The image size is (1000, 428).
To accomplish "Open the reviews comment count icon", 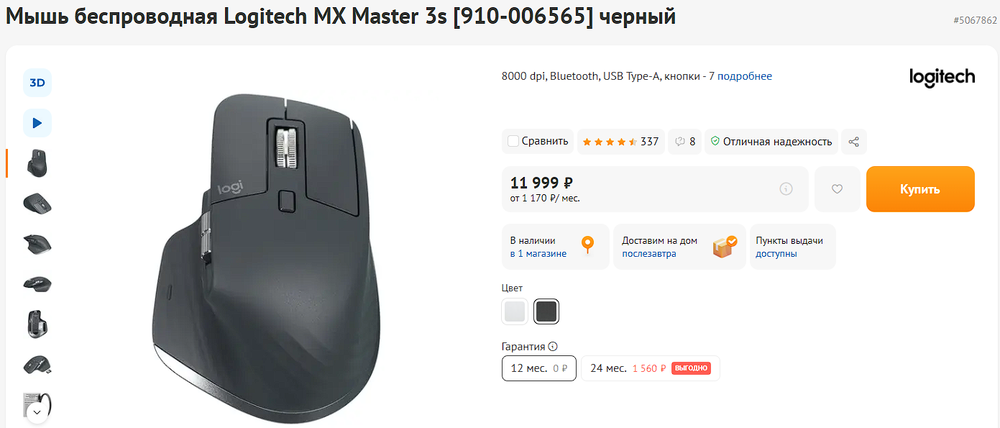I will (x=685, y=142).
